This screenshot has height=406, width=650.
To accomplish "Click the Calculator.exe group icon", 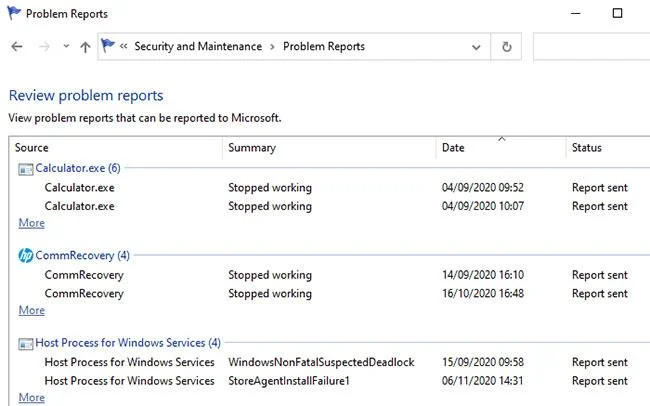I will (26, 169).
